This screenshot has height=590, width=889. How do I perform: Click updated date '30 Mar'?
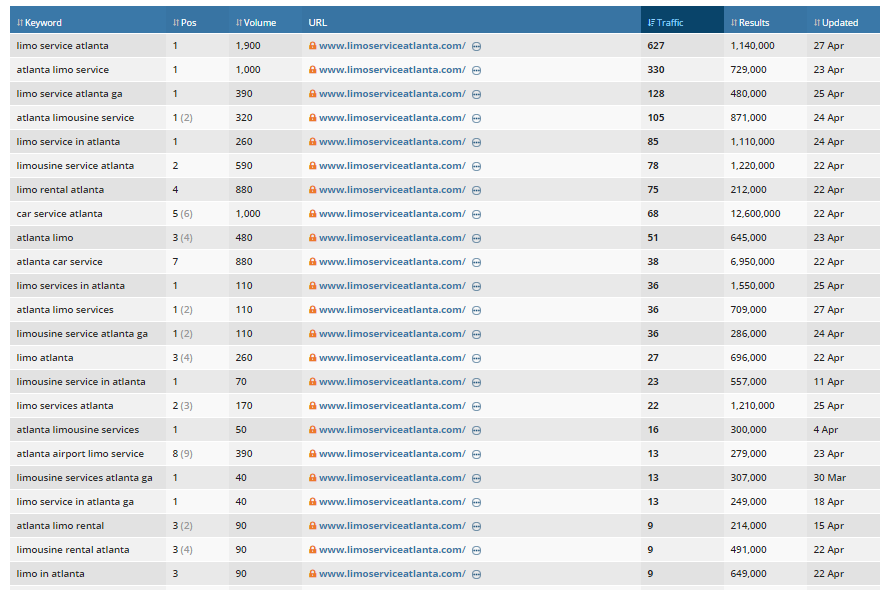(829, 478)
